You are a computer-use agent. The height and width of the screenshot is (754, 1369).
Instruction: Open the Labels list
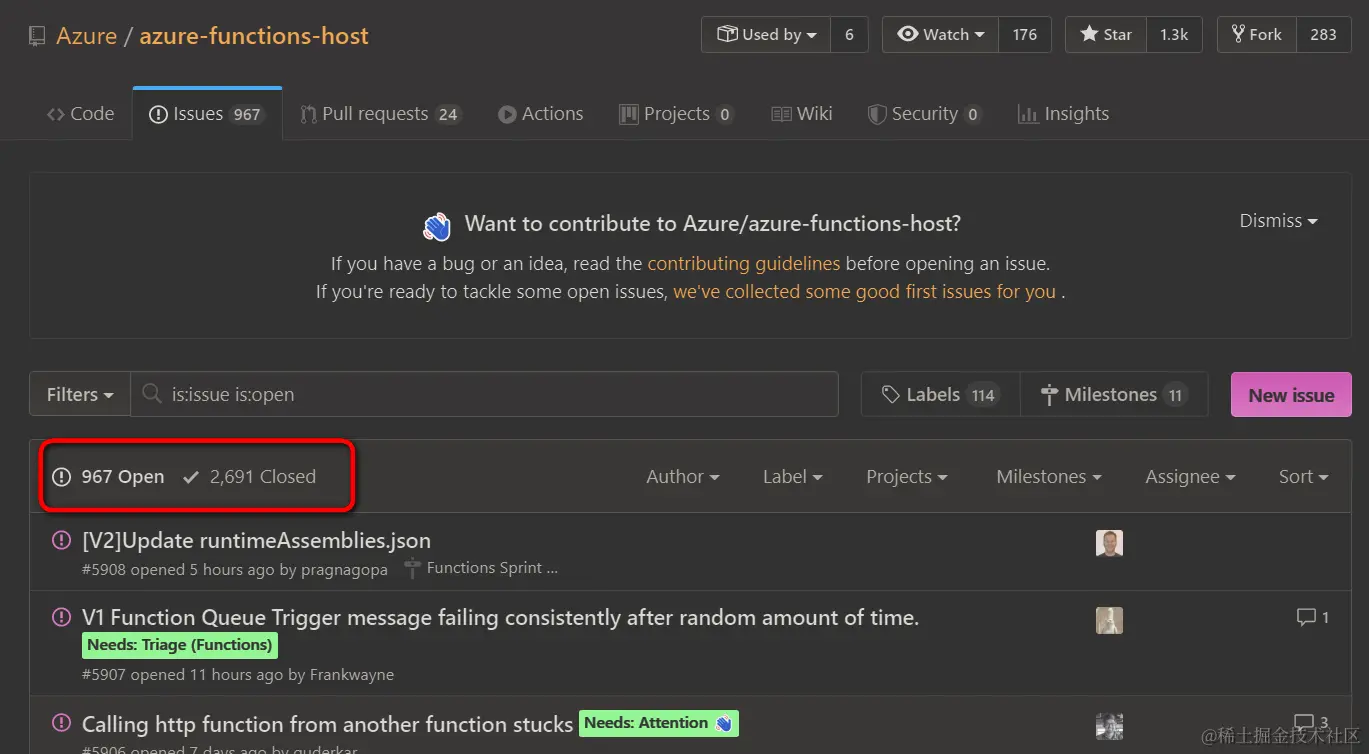coord(940,394)
